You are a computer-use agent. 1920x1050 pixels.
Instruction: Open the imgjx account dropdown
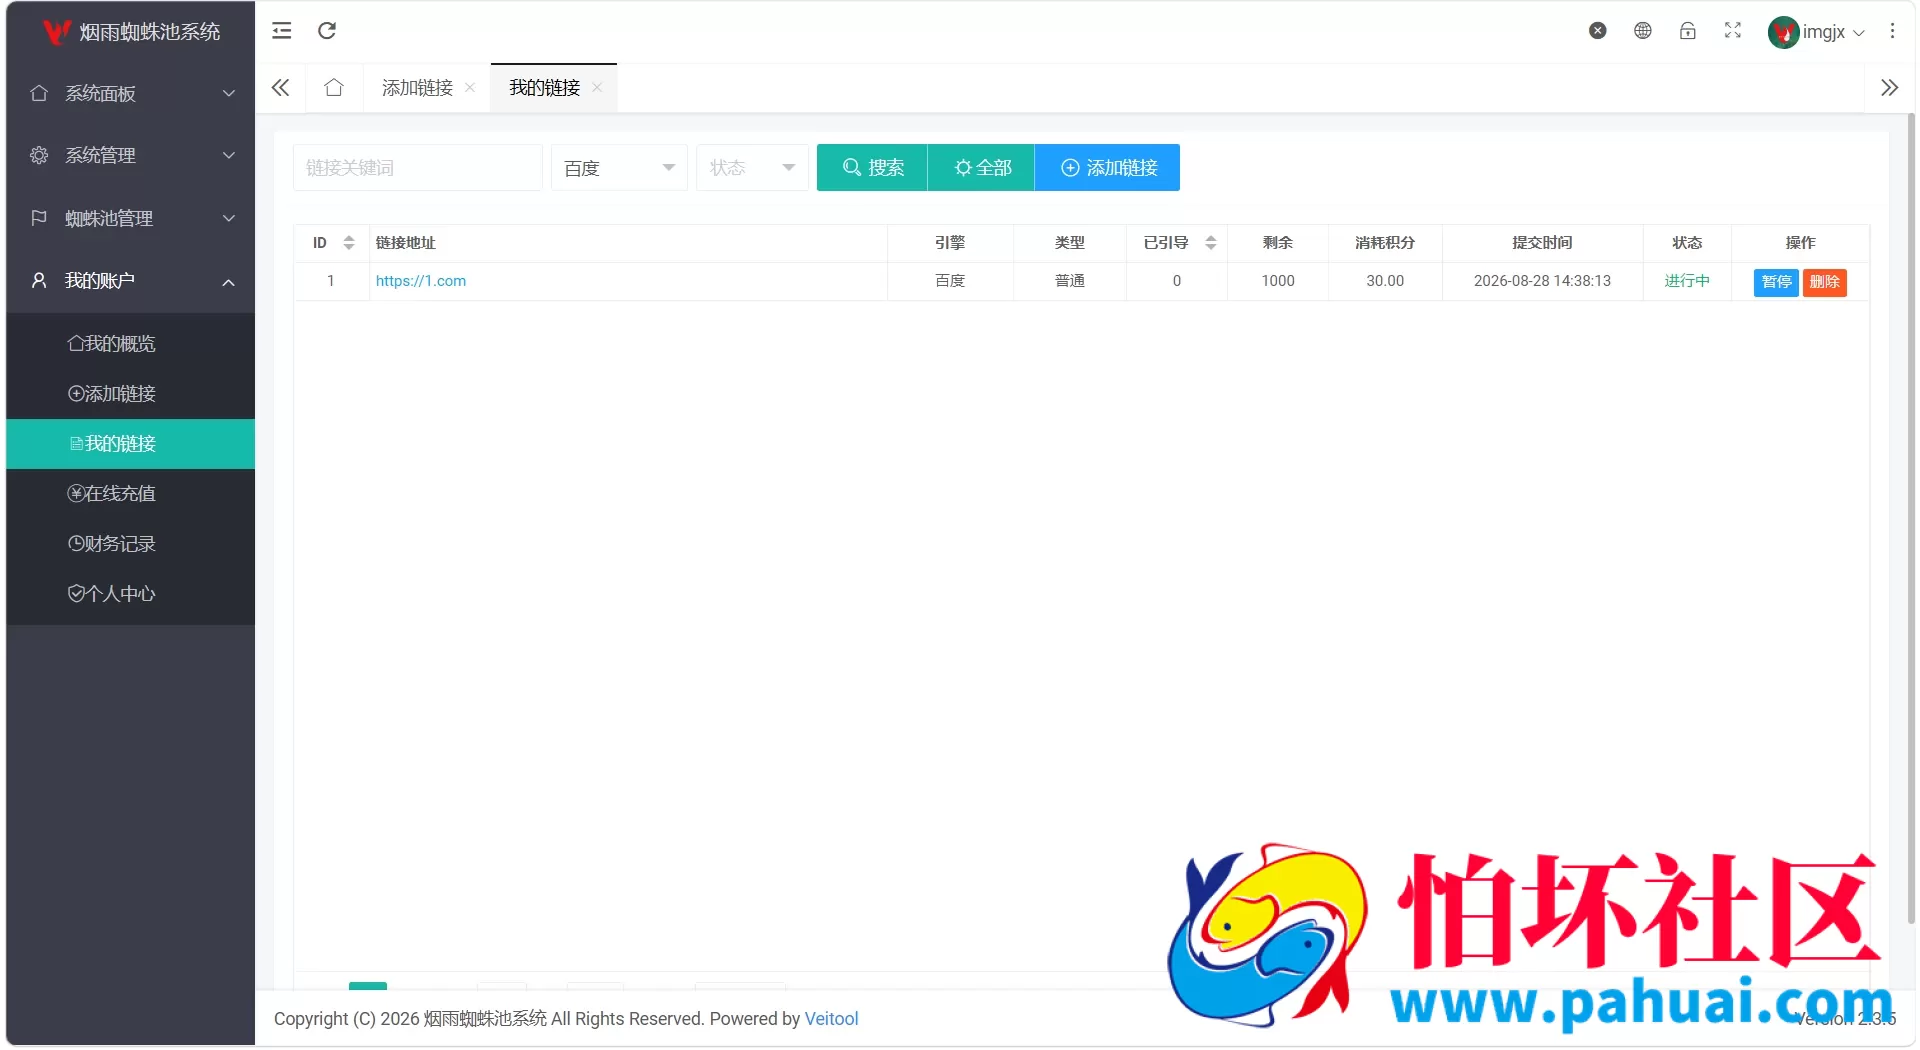[1834, 32]
